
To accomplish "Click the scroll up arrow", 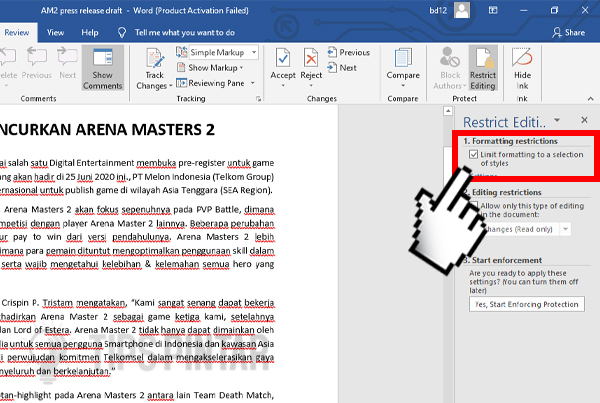I will (x=448, y=111).
